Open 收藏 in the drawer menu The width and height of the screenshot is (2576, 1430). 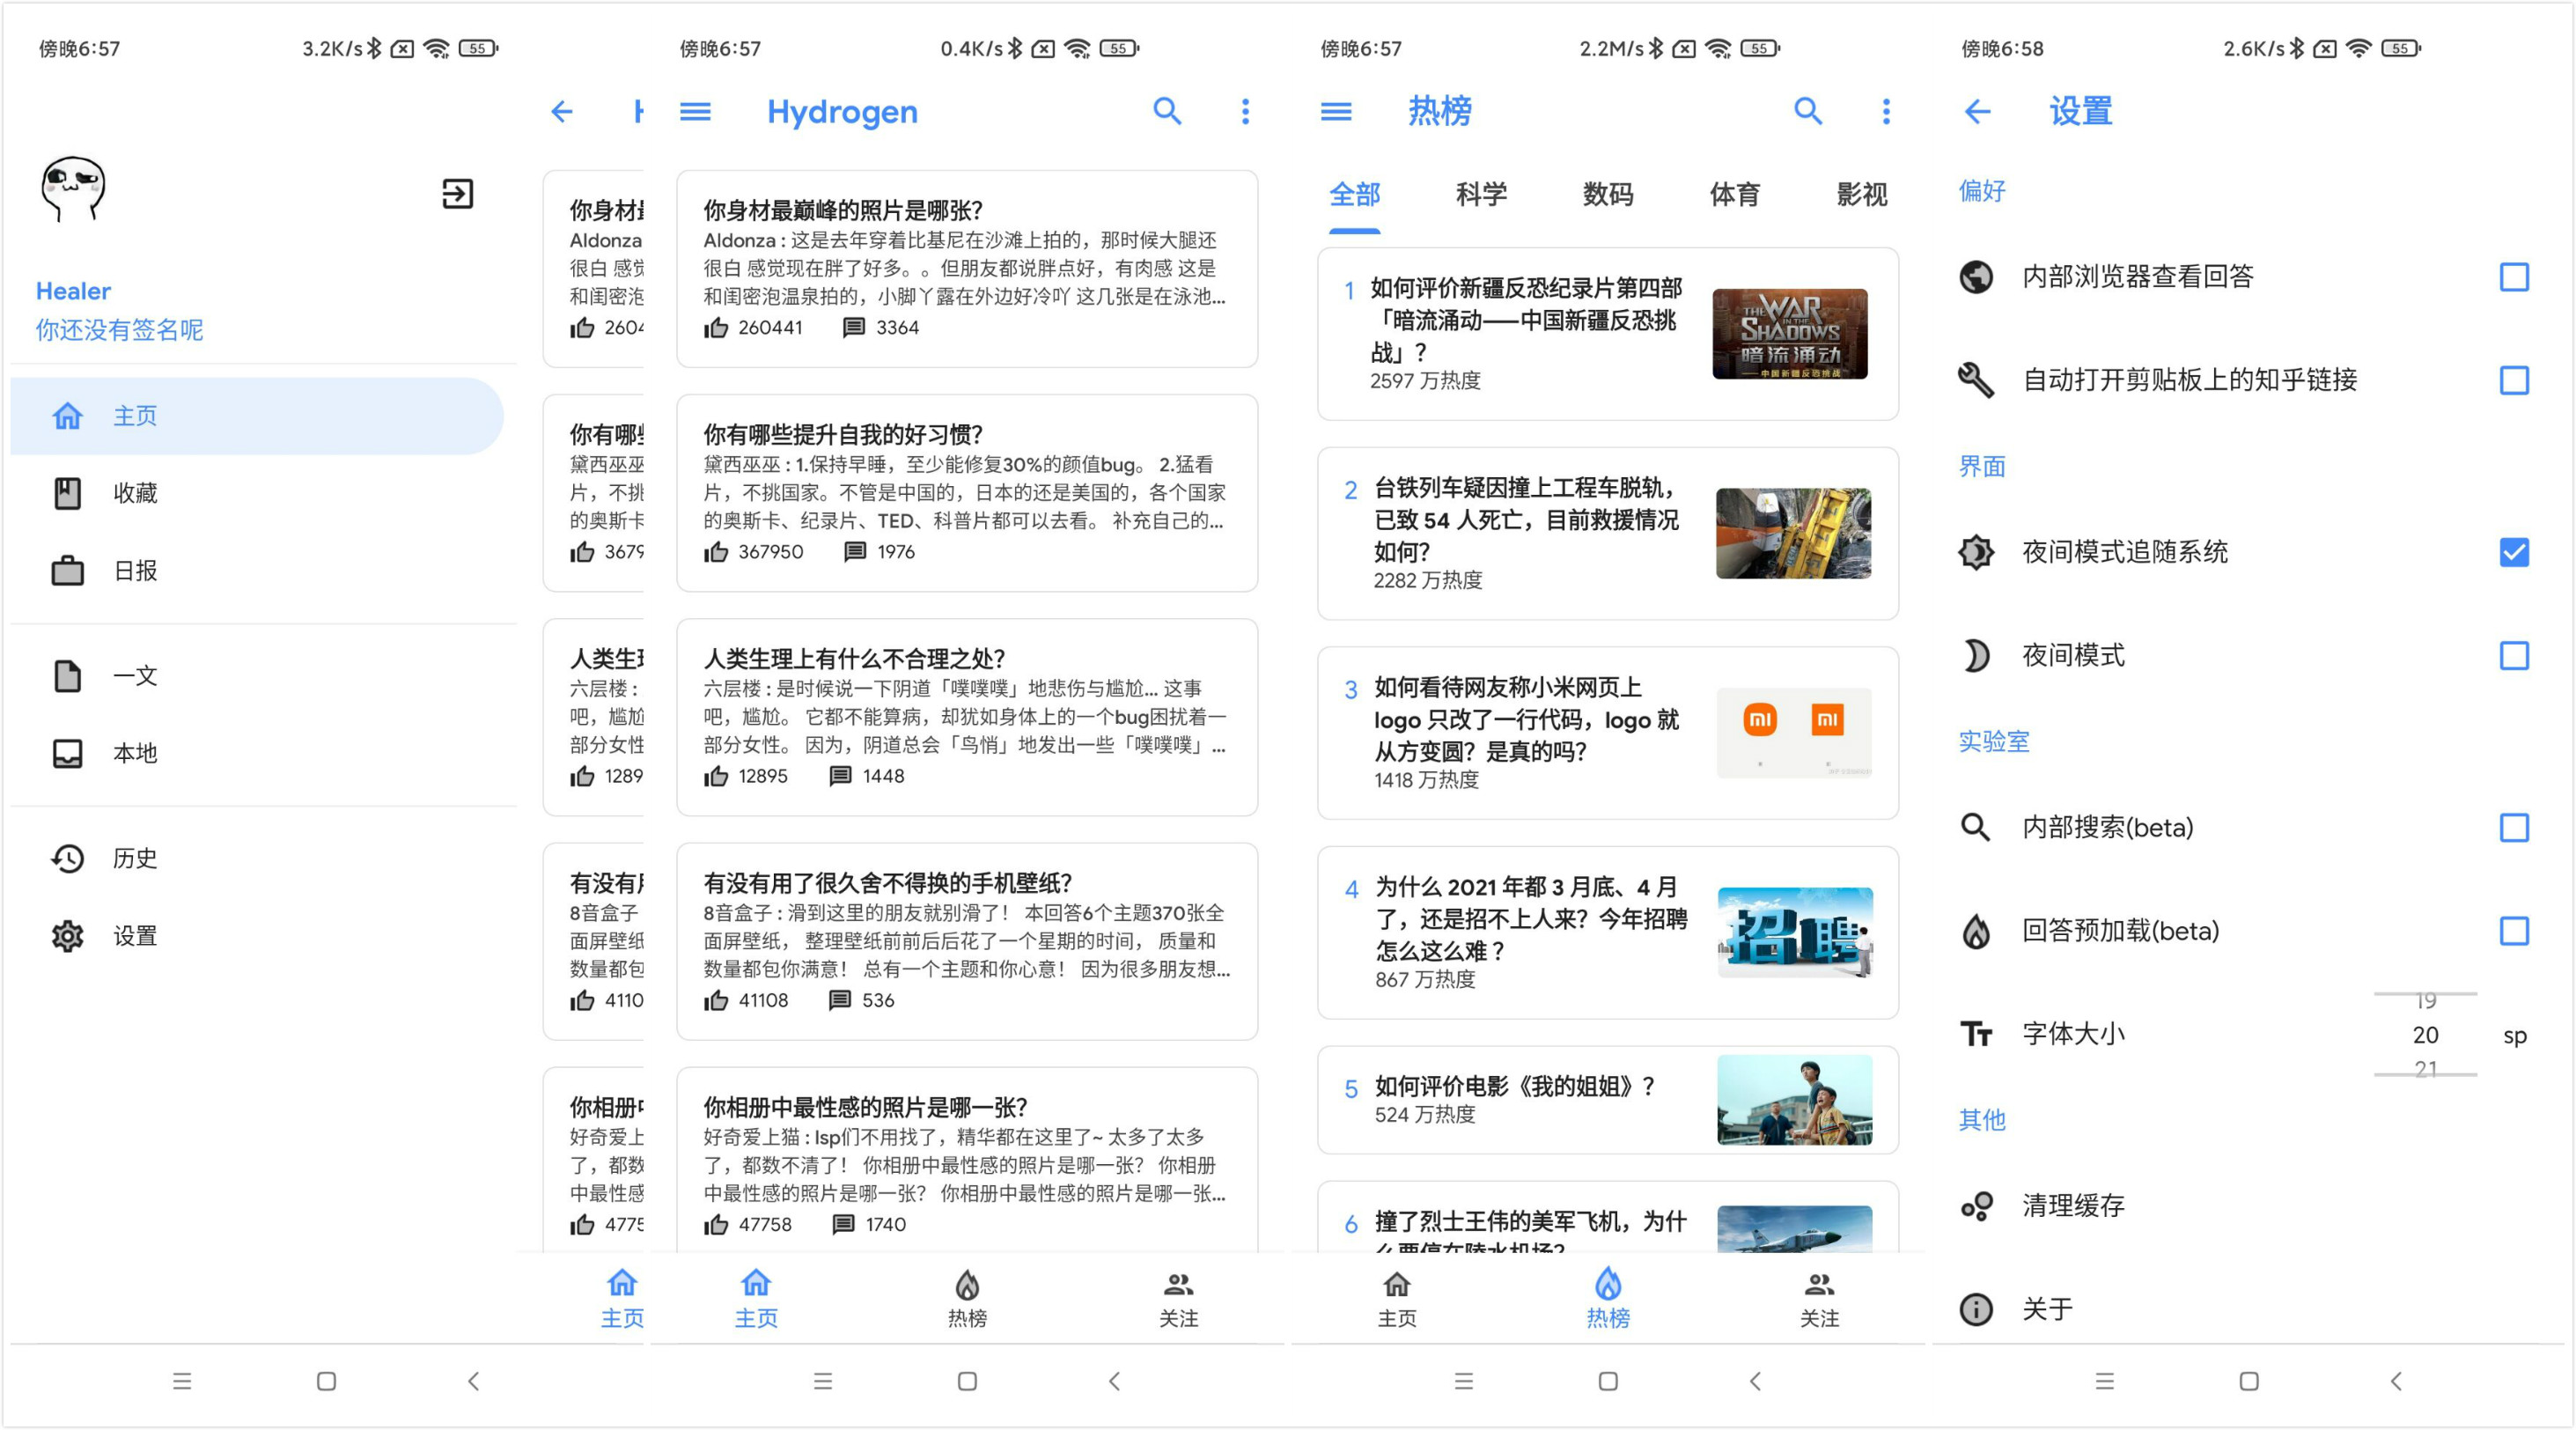pyautogui.click(x=256, y=493)
